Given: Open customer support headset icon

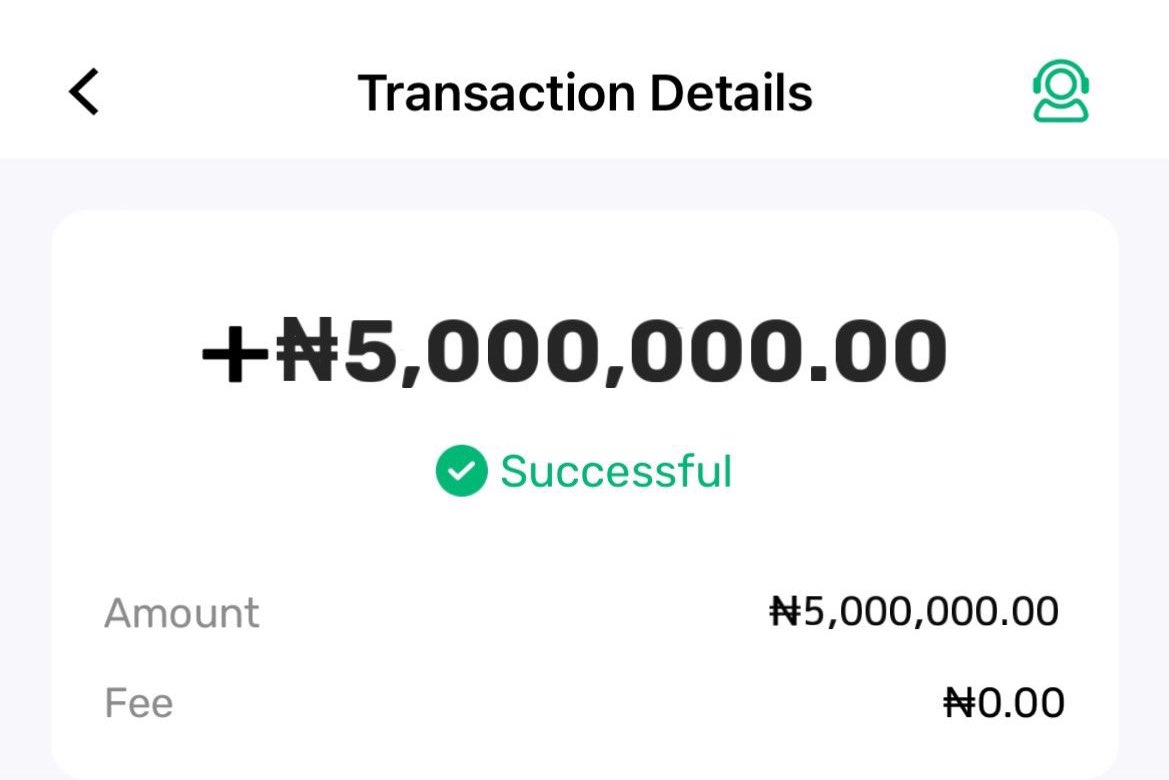Looking at the screenshot, I should click(x=1060, y=91).
